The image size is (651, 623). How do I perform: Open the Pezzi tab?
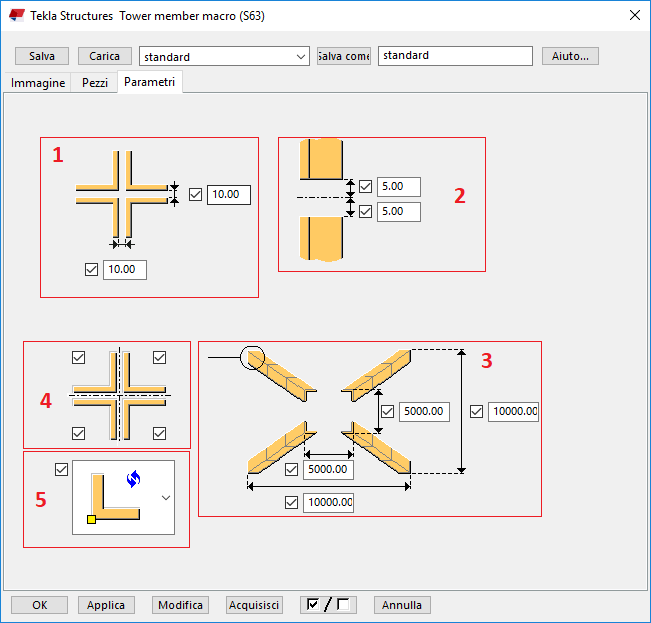coord(96,83)
